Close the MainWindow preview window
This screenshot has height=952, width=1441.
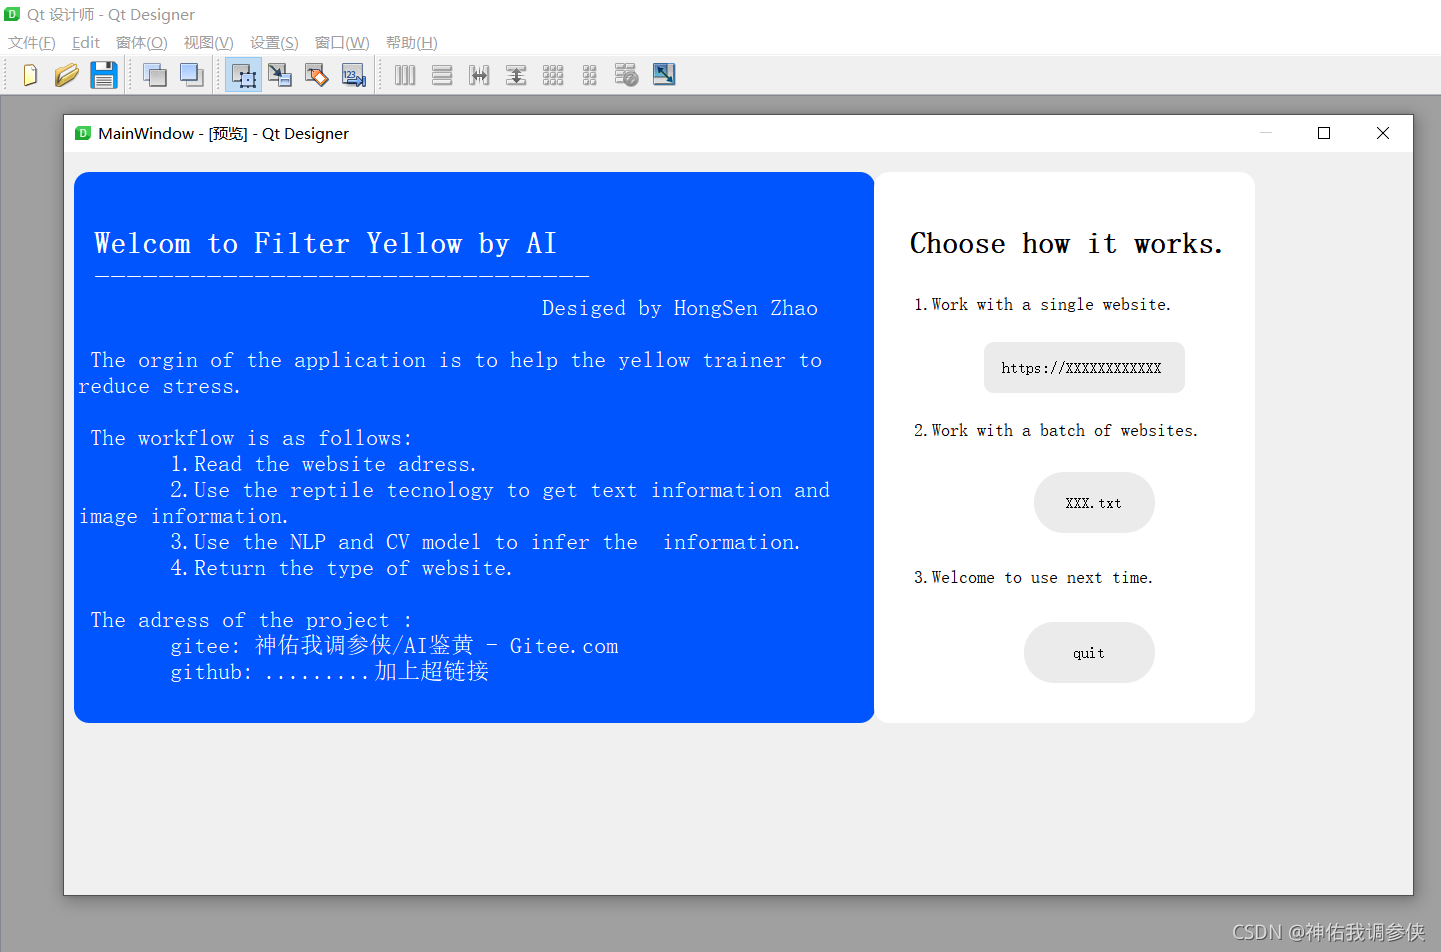[1383, 133]
